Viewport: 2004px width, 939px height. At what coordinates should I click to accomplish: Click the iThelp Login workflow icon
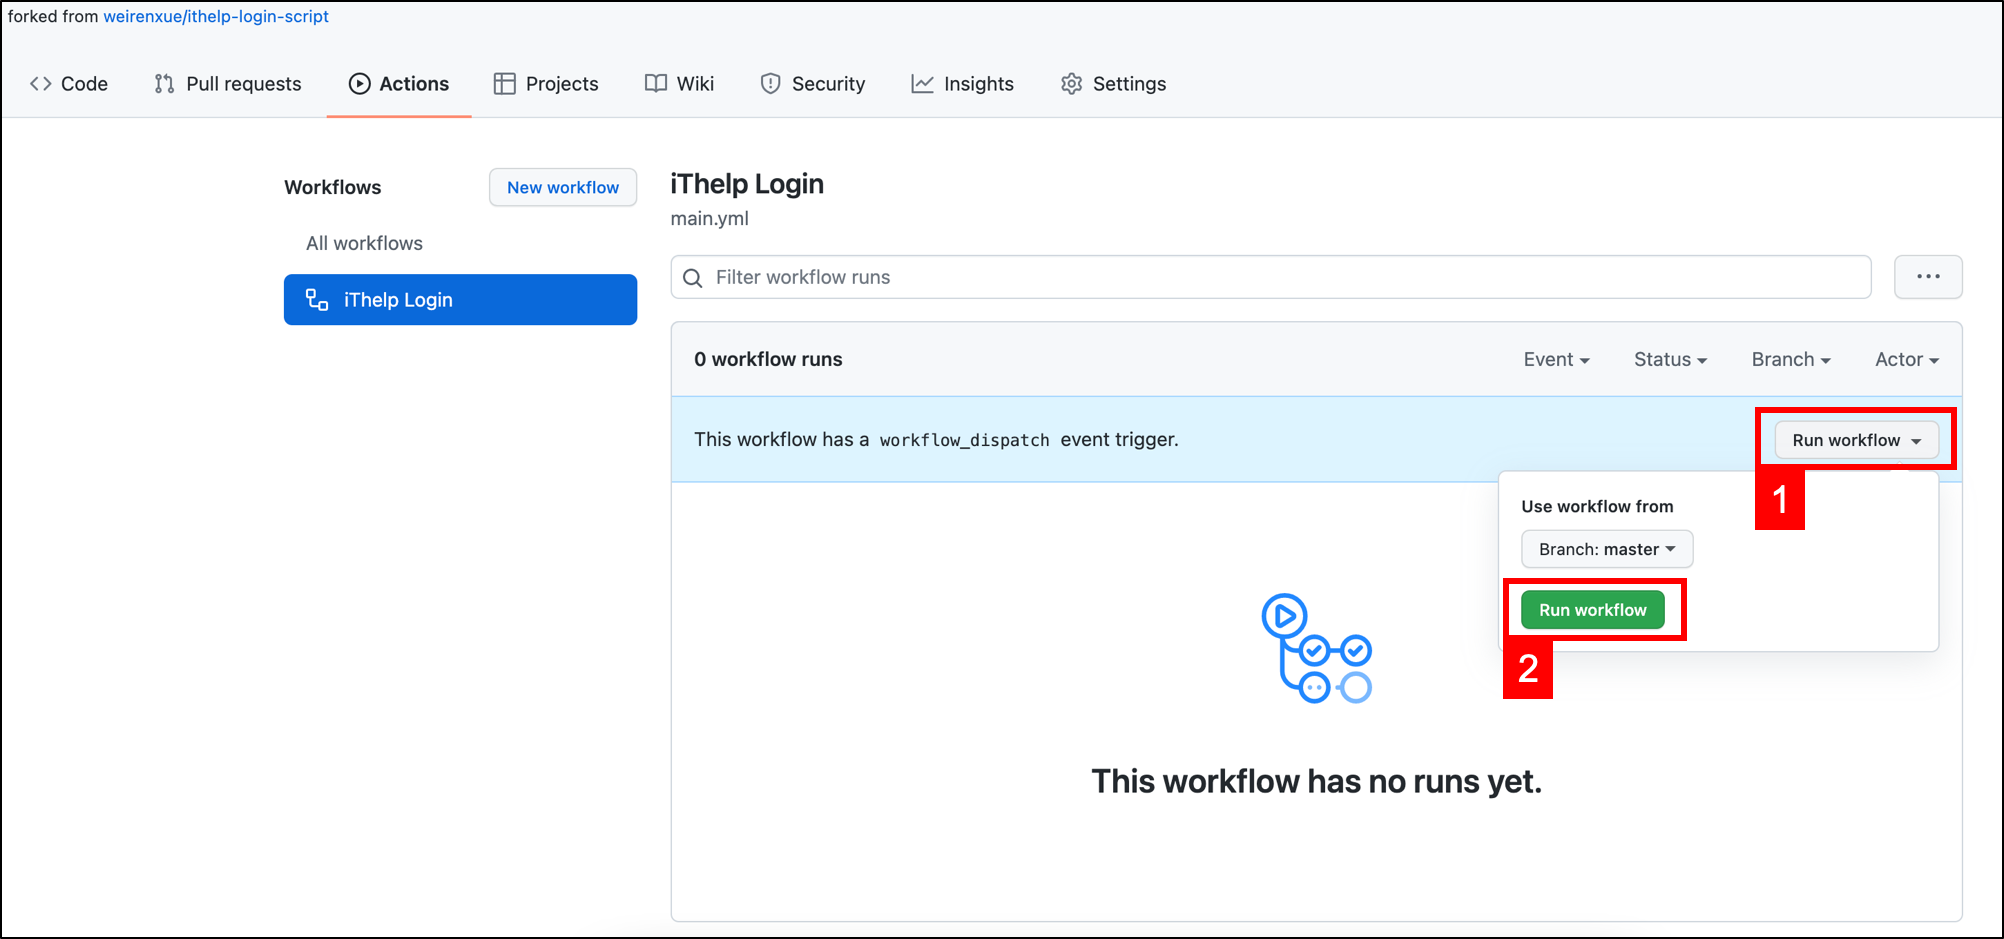point(317,300)
